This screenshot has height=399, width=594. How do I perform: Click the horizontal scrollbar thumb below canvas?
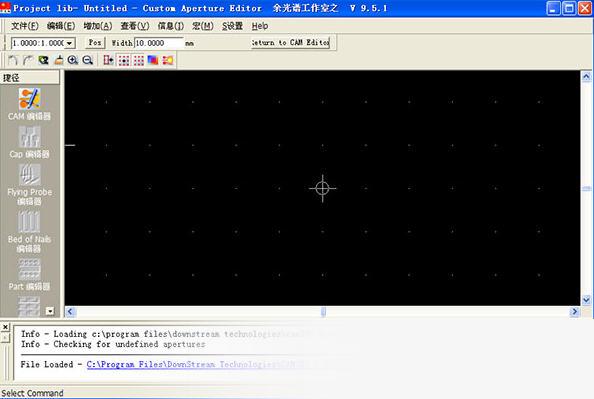click(x=323, y=311)
